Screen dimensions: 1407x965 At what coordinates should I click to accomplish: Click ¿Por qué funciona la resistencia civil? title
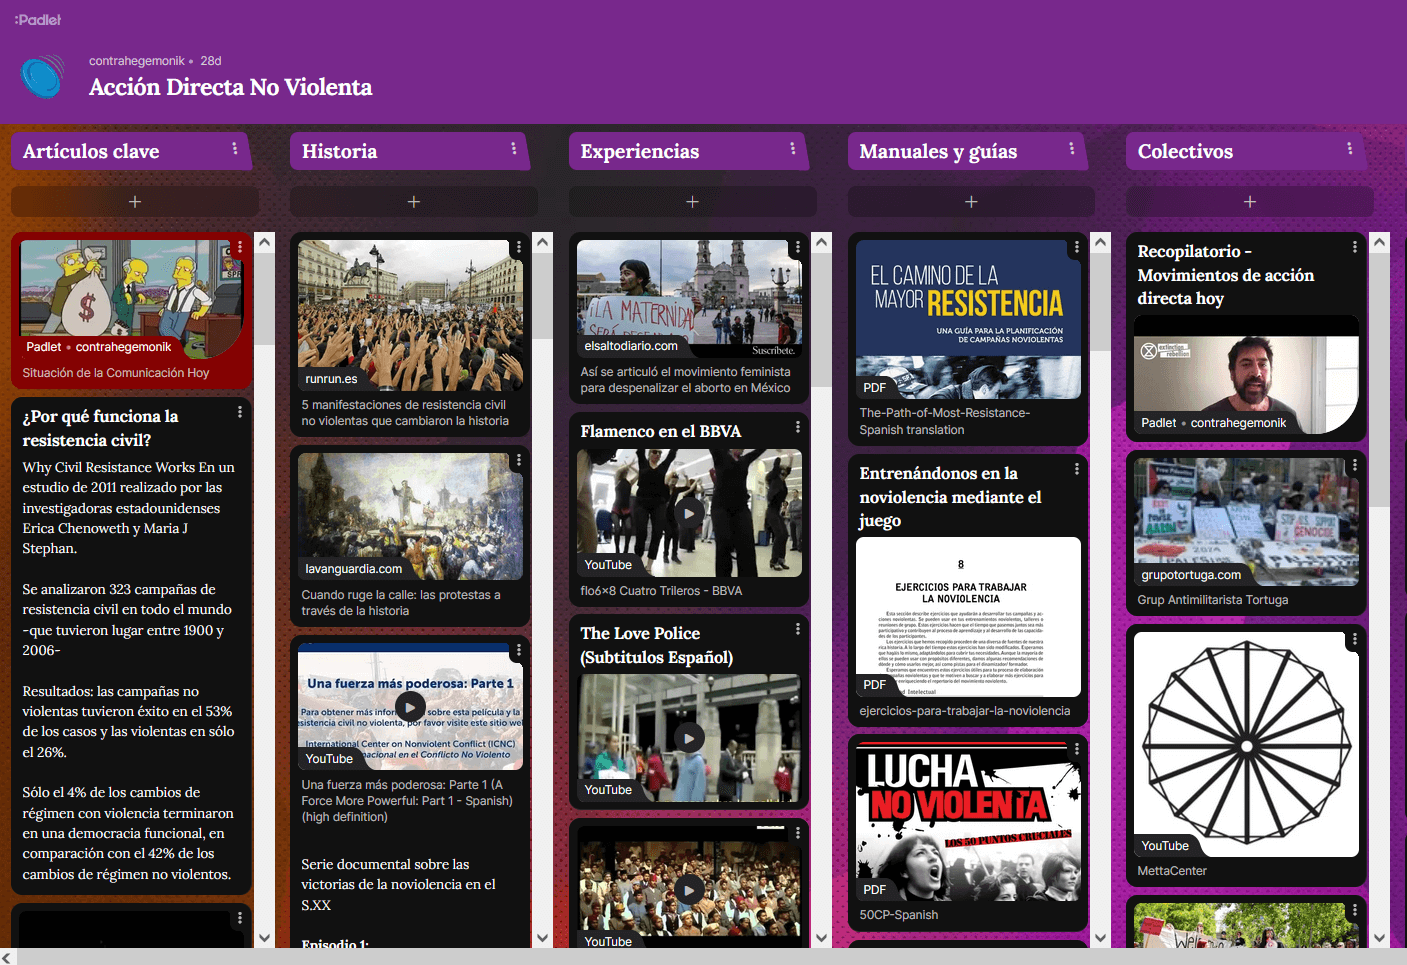click(100, 428)
